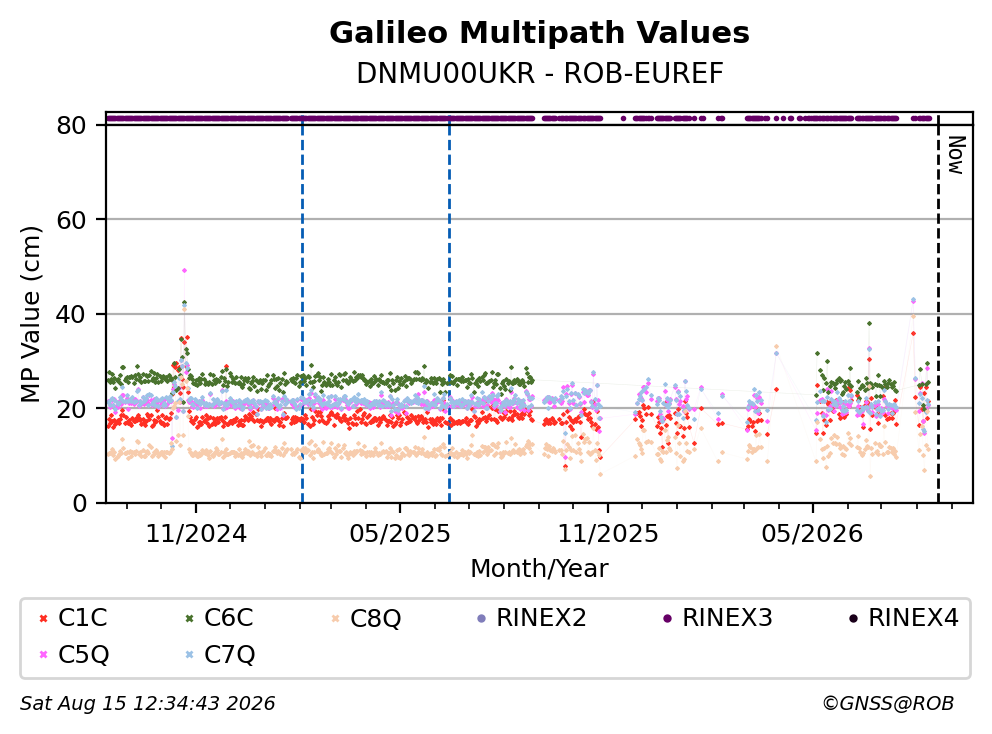This screenshot has height=734, width=992.
Task: Click the MP Value (cm) axis label
Action: pos(30,314)
